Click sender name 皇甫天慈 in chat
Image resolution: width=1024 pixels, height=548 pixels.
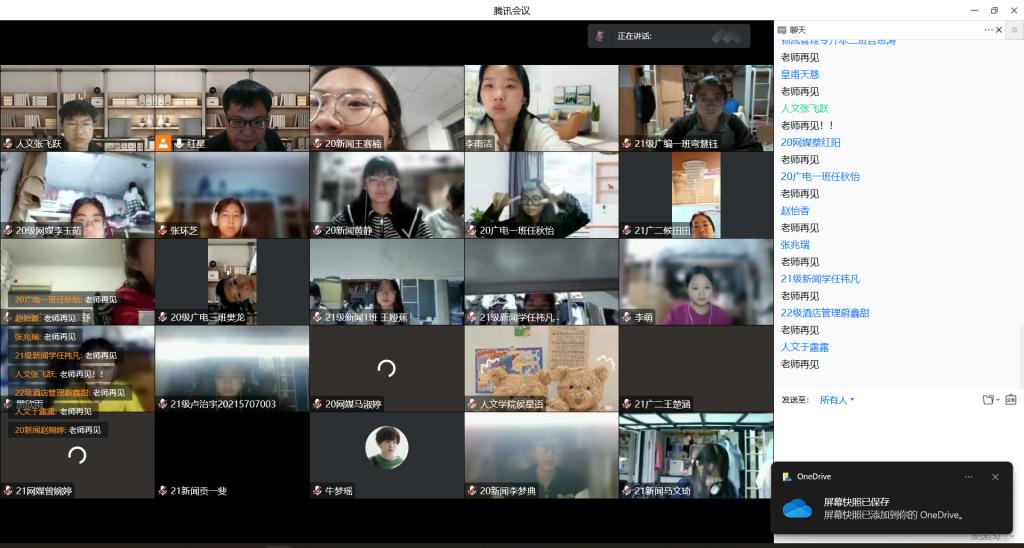click(800, 74)
